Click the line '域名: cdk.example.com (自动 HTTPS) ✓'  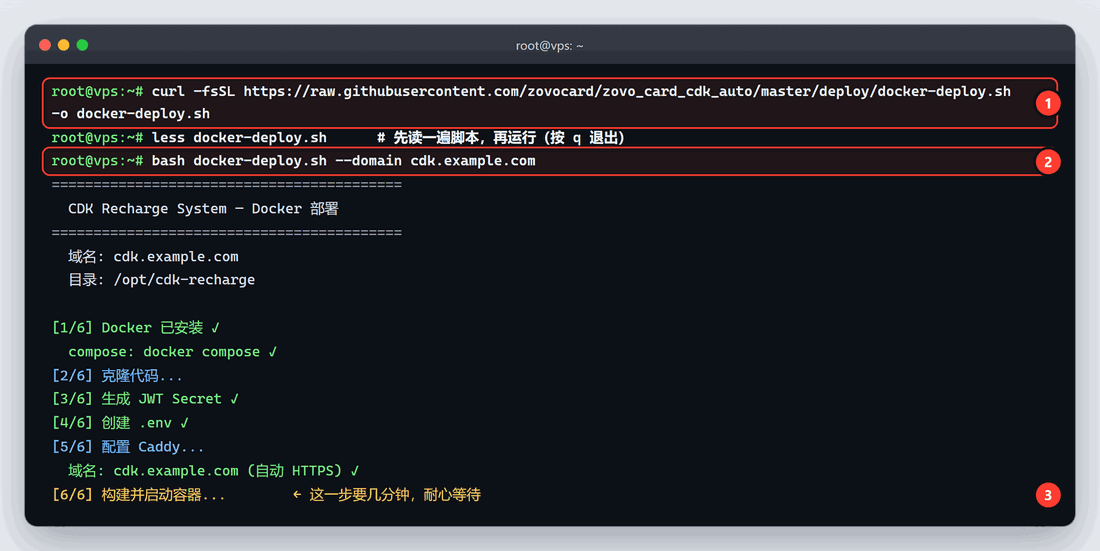click(214, 471)
